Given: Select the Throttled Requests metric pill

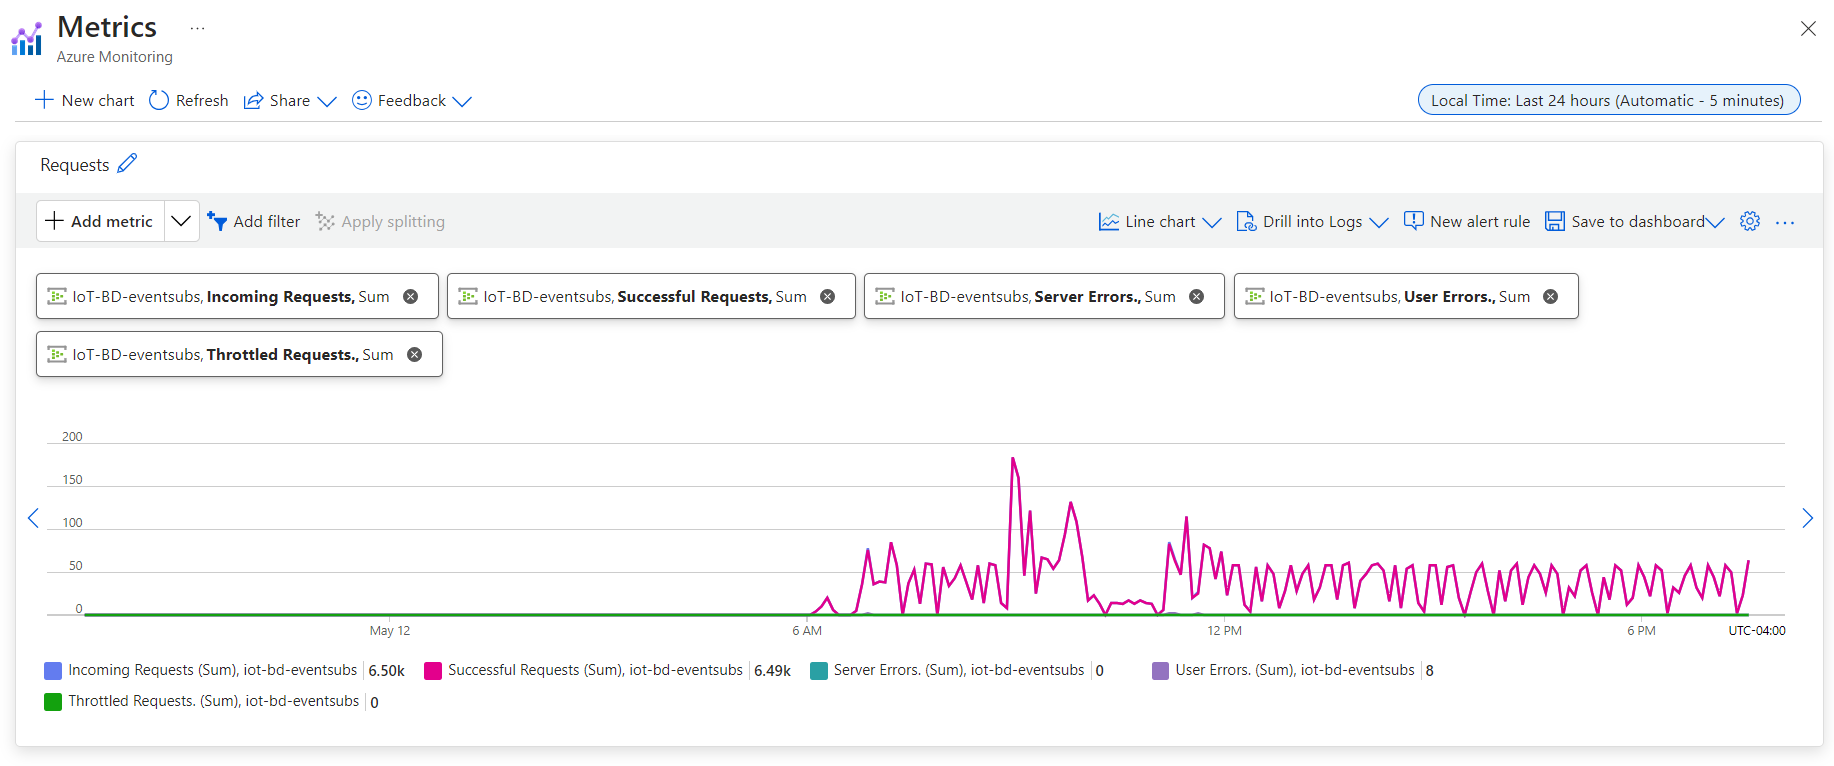Looking at the screenshot, I should click(239, 354).
